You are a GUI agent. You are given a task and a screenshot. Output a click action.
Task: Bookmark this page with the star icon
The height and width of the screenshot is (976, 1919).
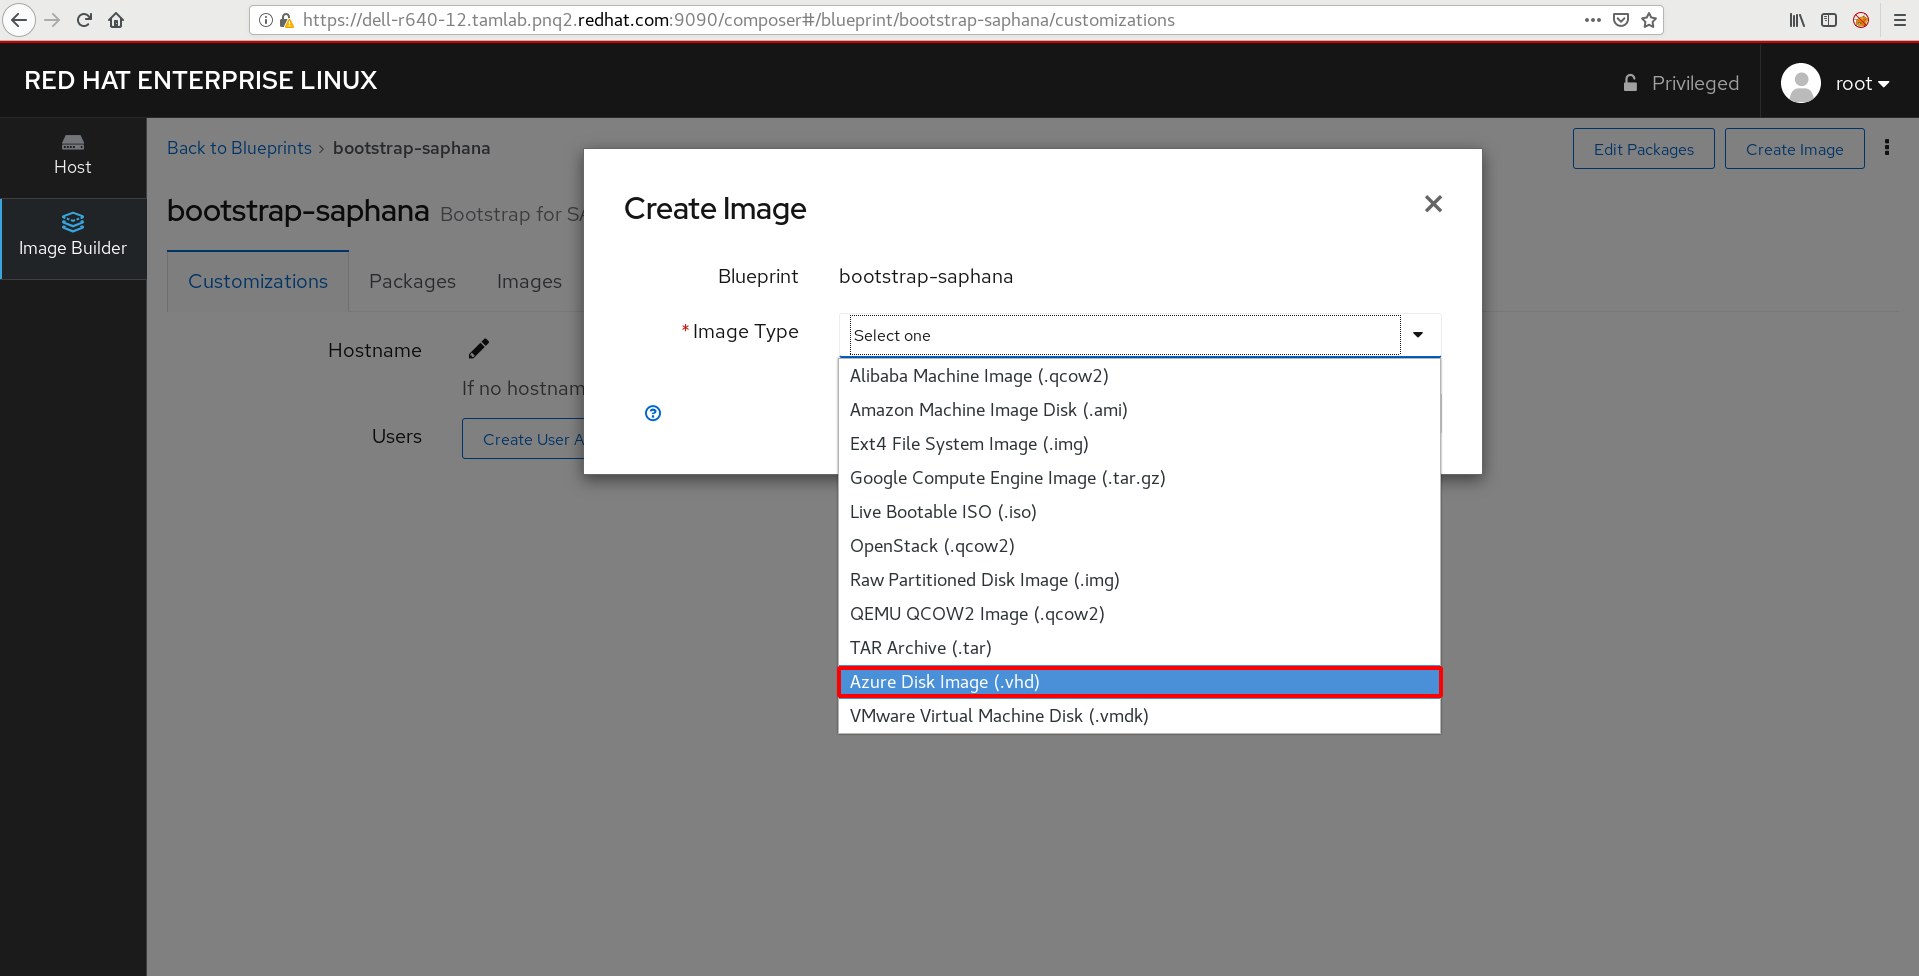click(x=1649, y=20)
